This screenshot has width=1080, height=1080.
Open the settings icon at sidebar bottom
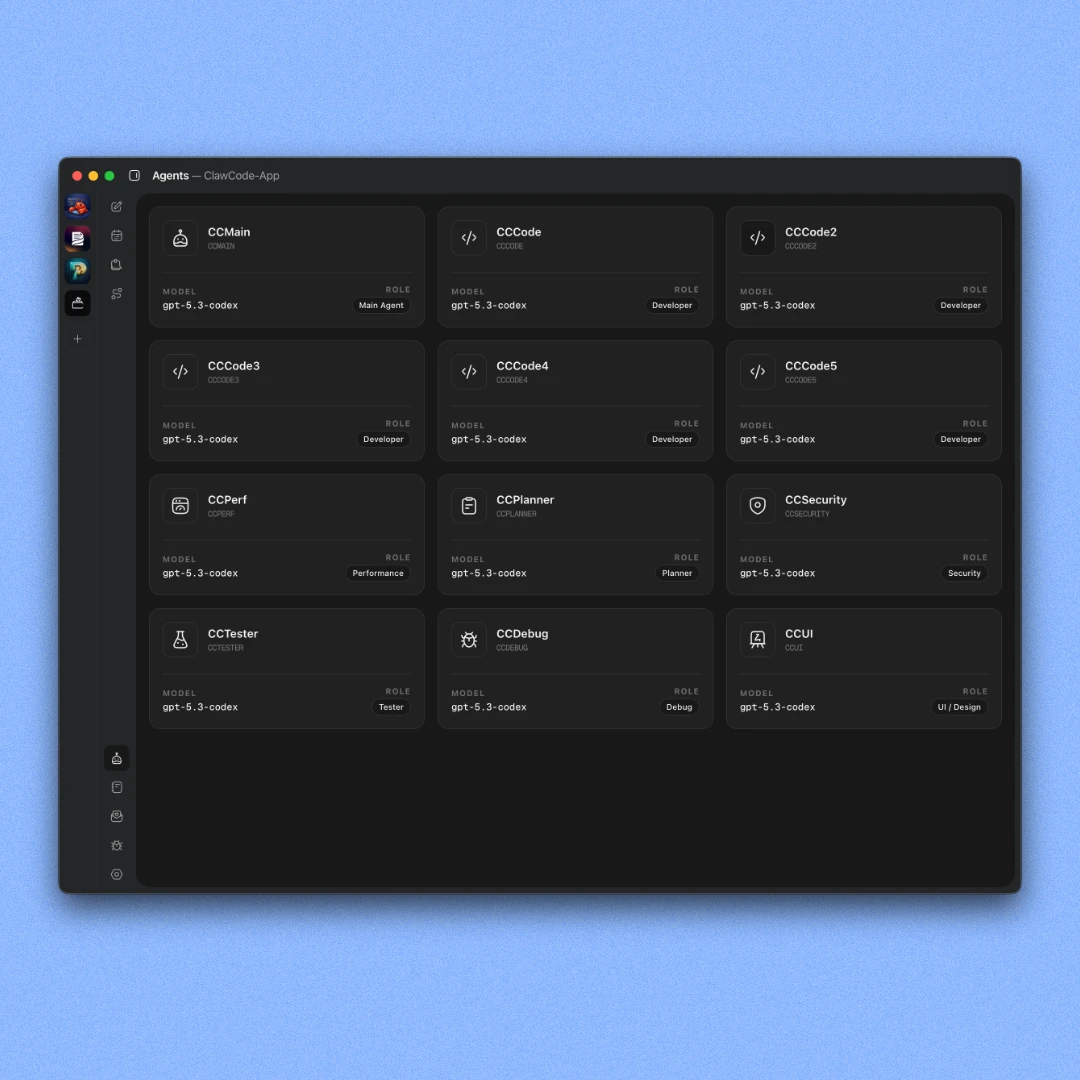pyautogui.click(x=117, y=874)
